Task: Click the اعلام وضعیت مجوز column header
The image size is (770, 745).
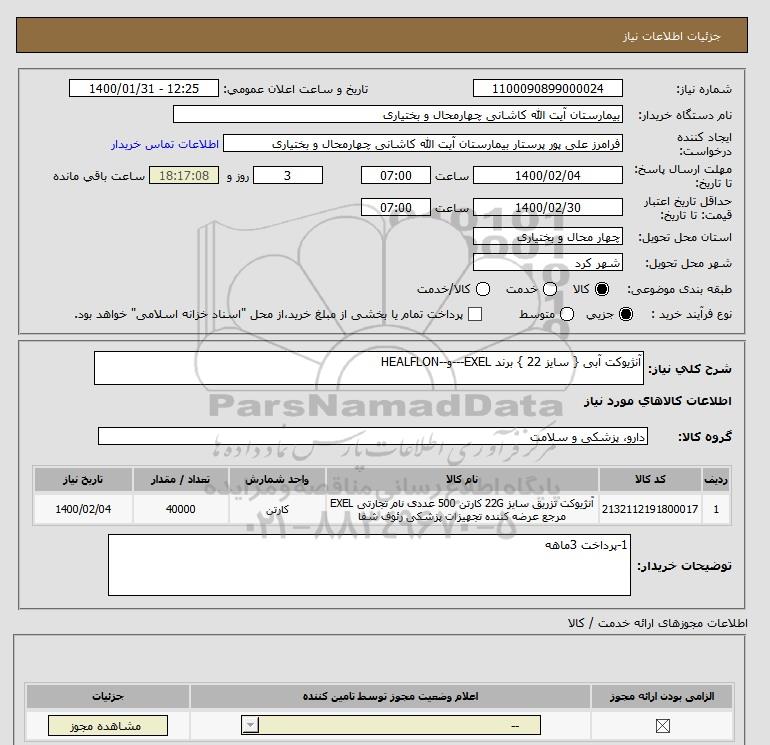Action: click(x=390, y=696)
